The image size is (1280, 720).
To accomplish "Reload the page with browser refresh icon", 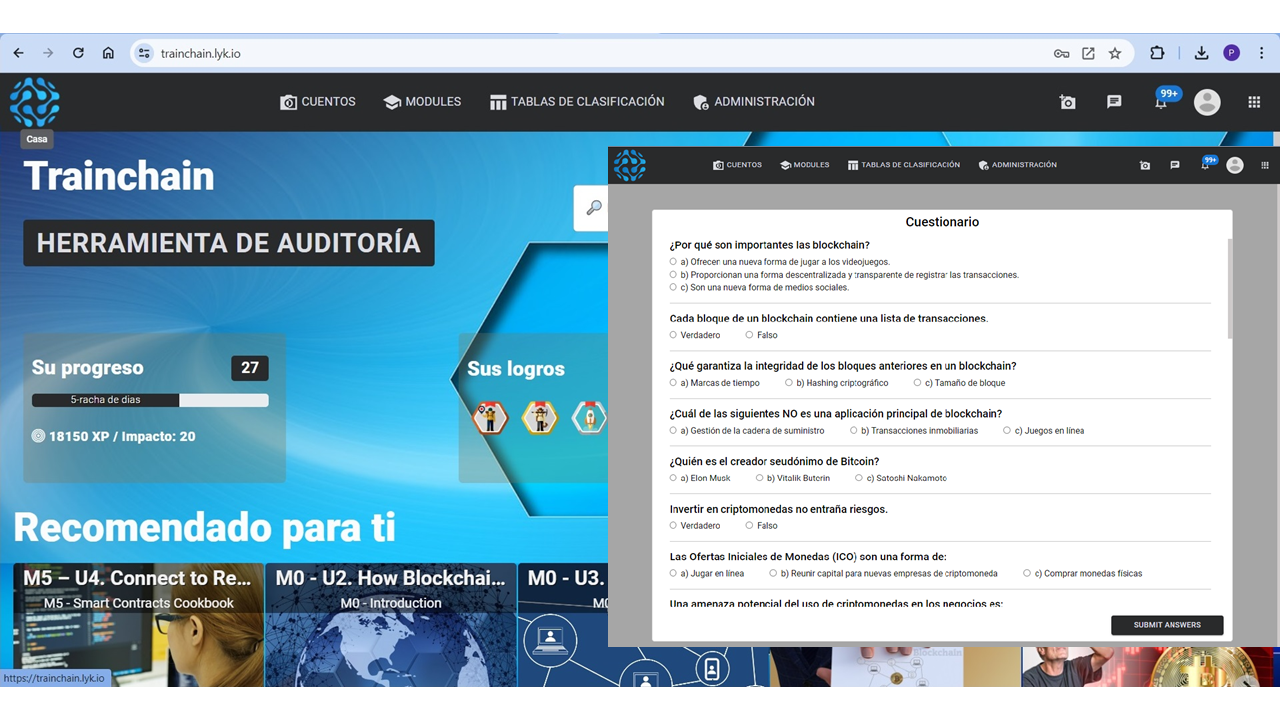I will click(x=78, y=53).
